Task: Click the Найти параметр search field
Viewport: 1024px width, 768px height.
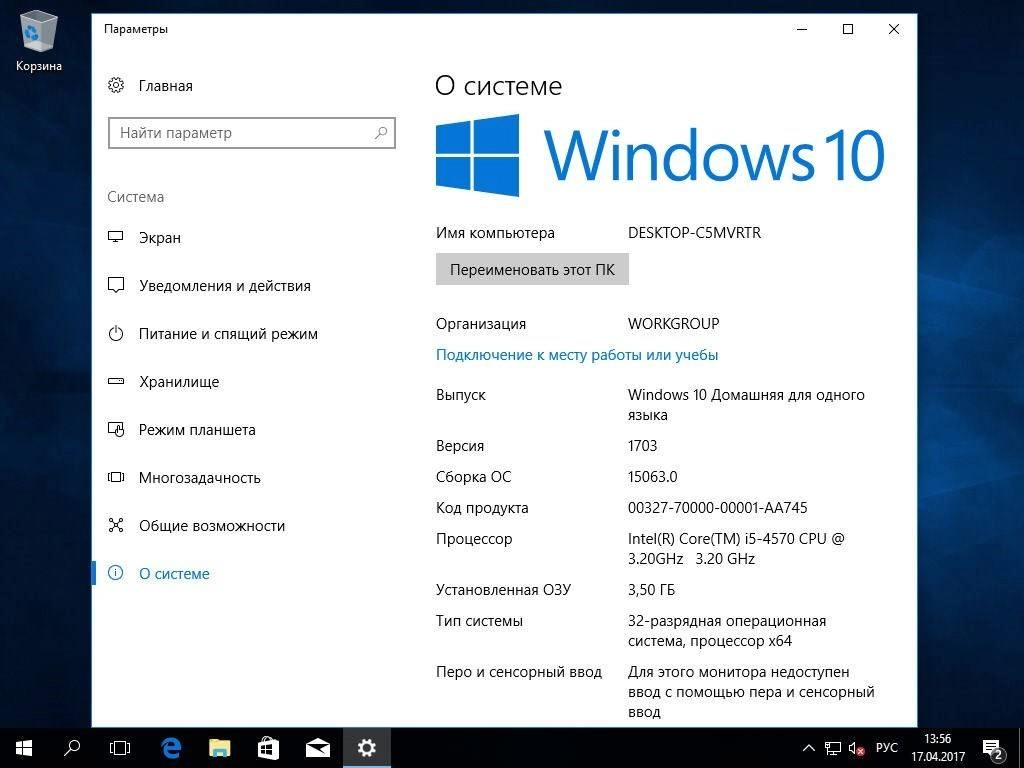Action: pyautogui.click(x=251, y=133)
